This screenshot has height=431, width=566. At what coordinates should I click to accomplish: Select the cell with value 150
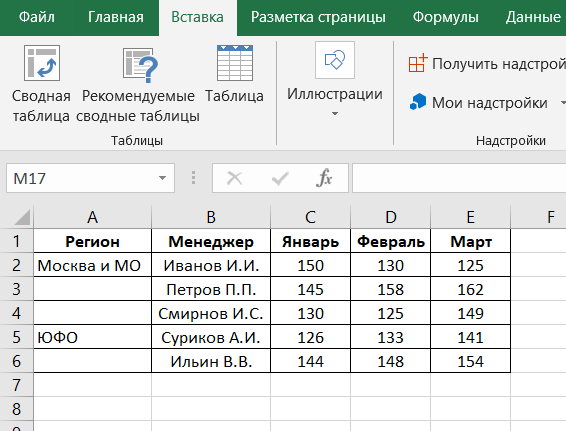pyautogui.click(x=310, y=265)
